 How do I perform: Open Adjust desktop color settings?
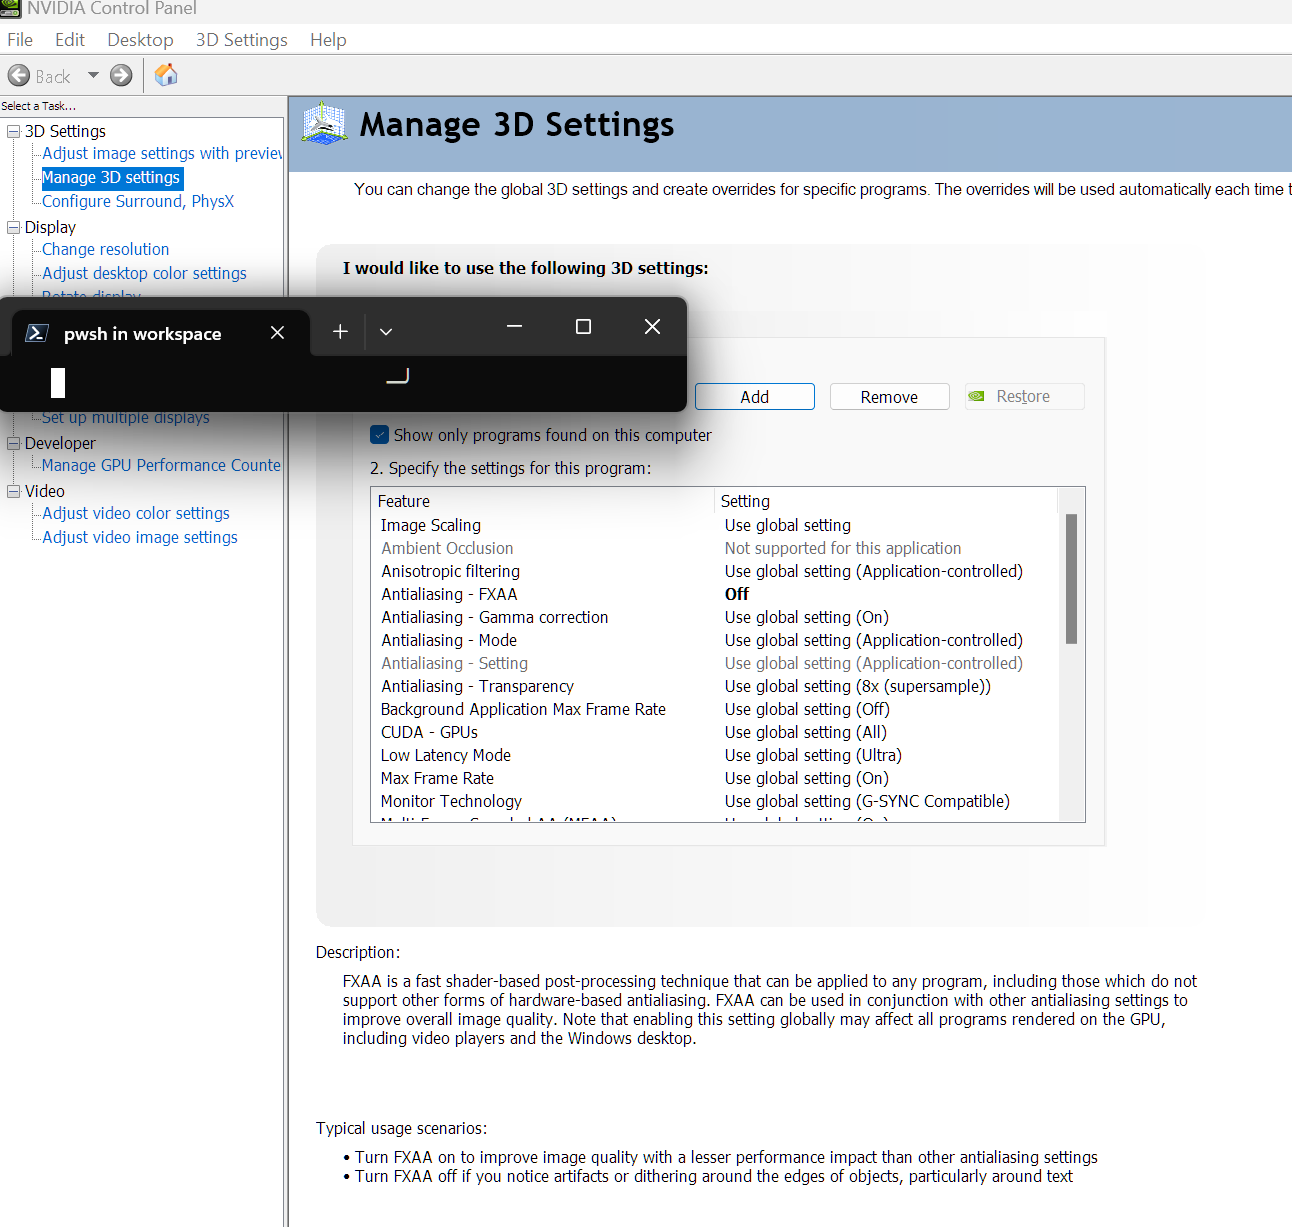(144, 273)
